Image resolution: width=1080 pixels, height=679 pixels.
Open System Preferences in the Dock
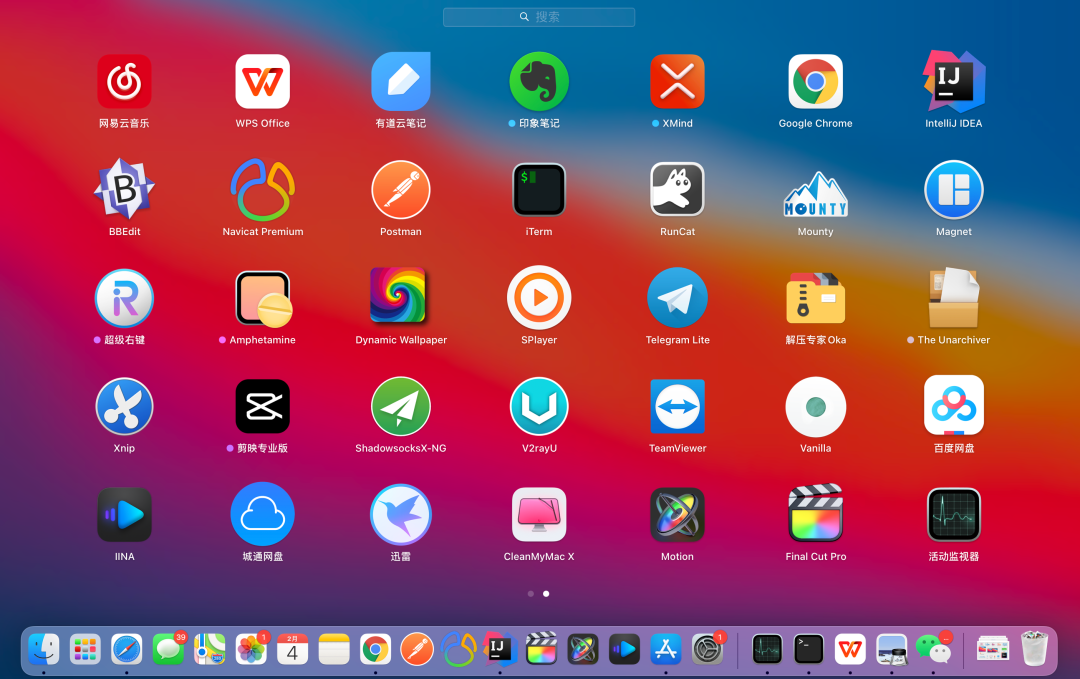(x=707, y=649)
